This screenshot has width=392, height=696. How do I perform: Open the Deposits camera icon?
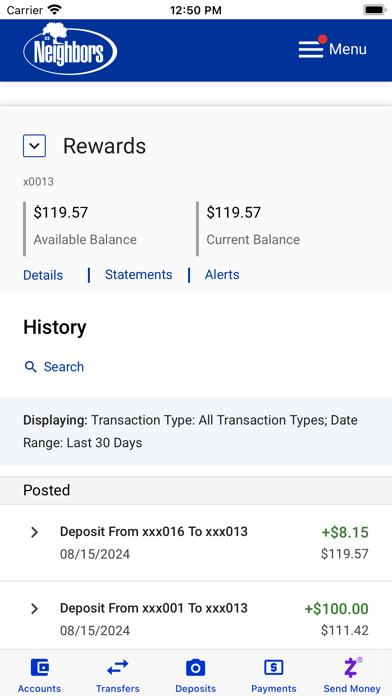[195, 668]
